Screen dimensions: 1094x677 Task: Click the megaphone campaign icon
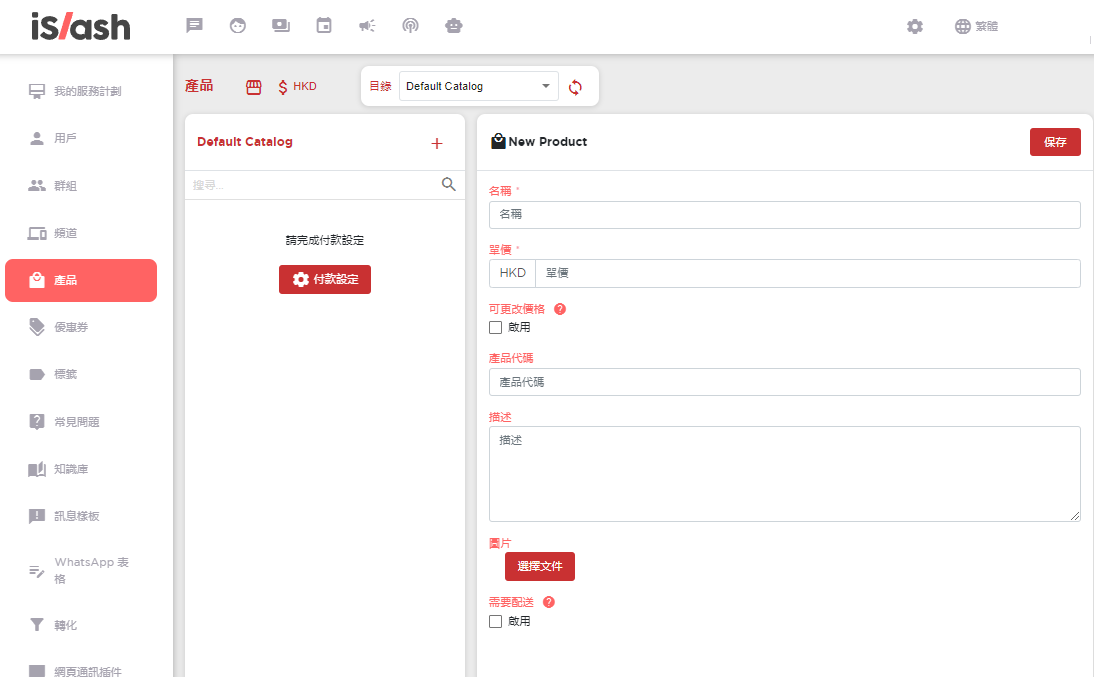click(367, 26)
